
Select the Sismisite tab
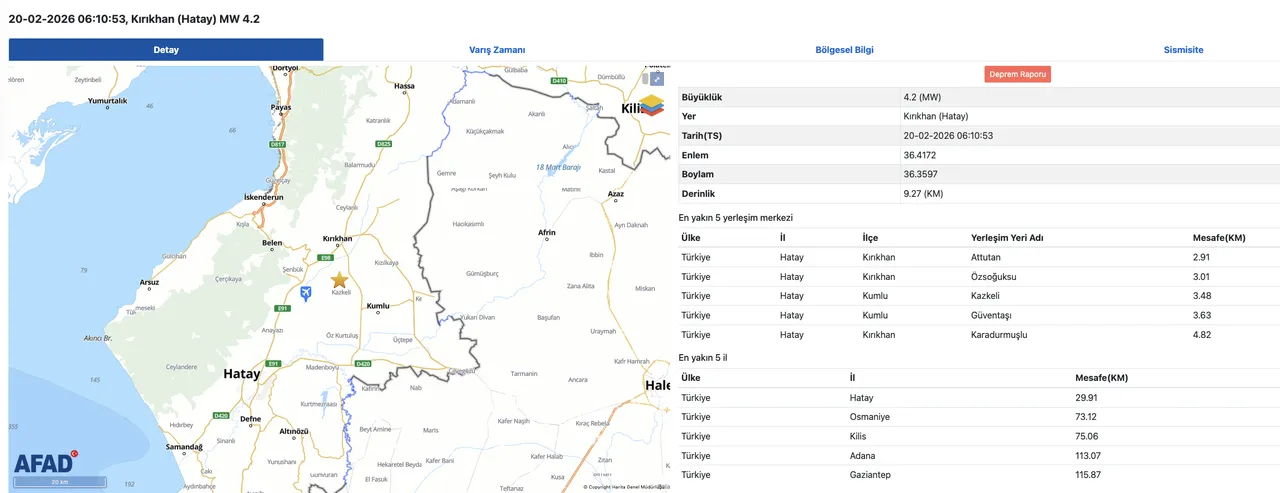click(1183, 49)
